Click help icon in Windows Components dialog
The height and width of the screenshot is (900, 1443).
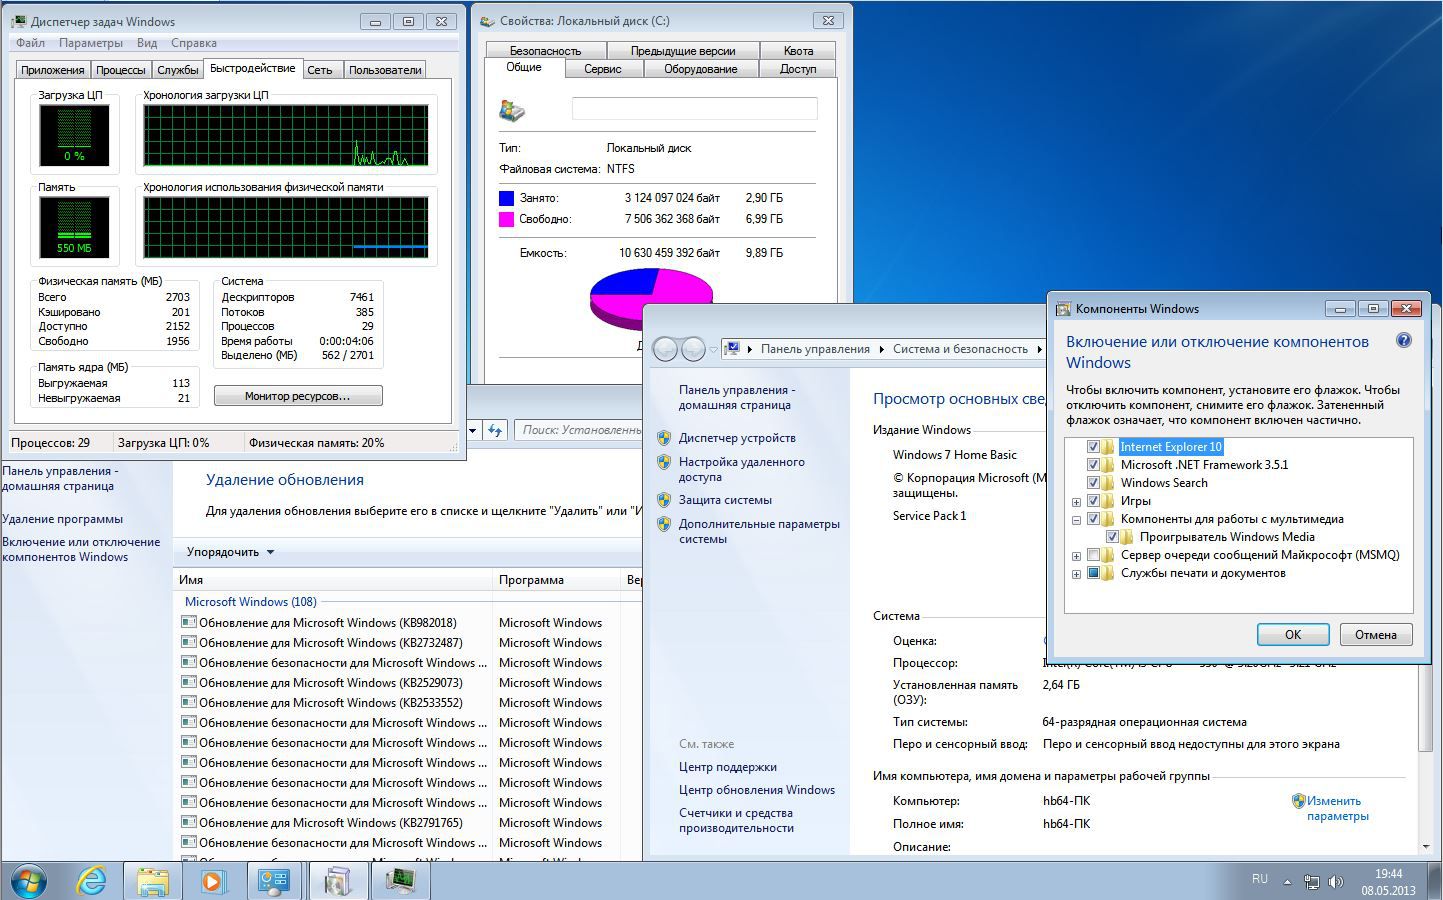pos(1404,340)
